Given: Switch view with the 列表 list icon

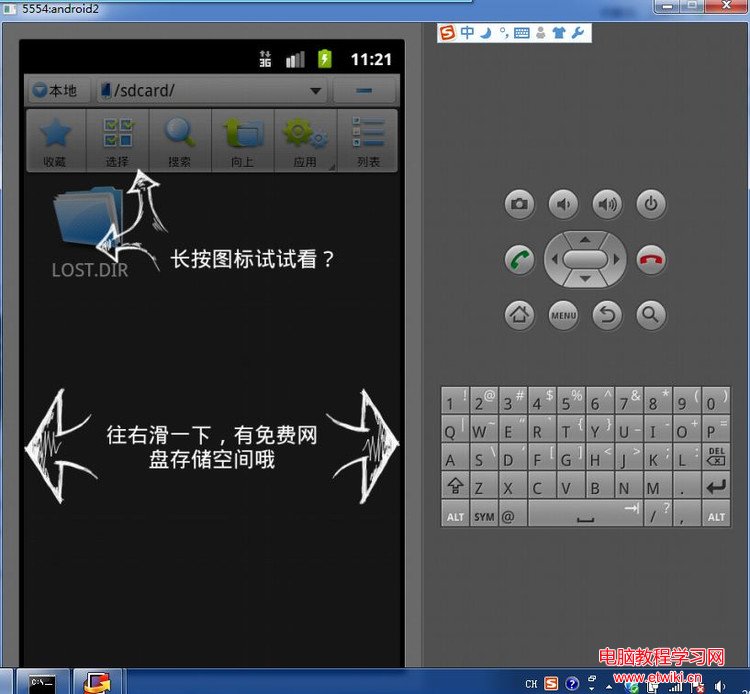Looking at the screenshot, I should [x=368, y=141].
